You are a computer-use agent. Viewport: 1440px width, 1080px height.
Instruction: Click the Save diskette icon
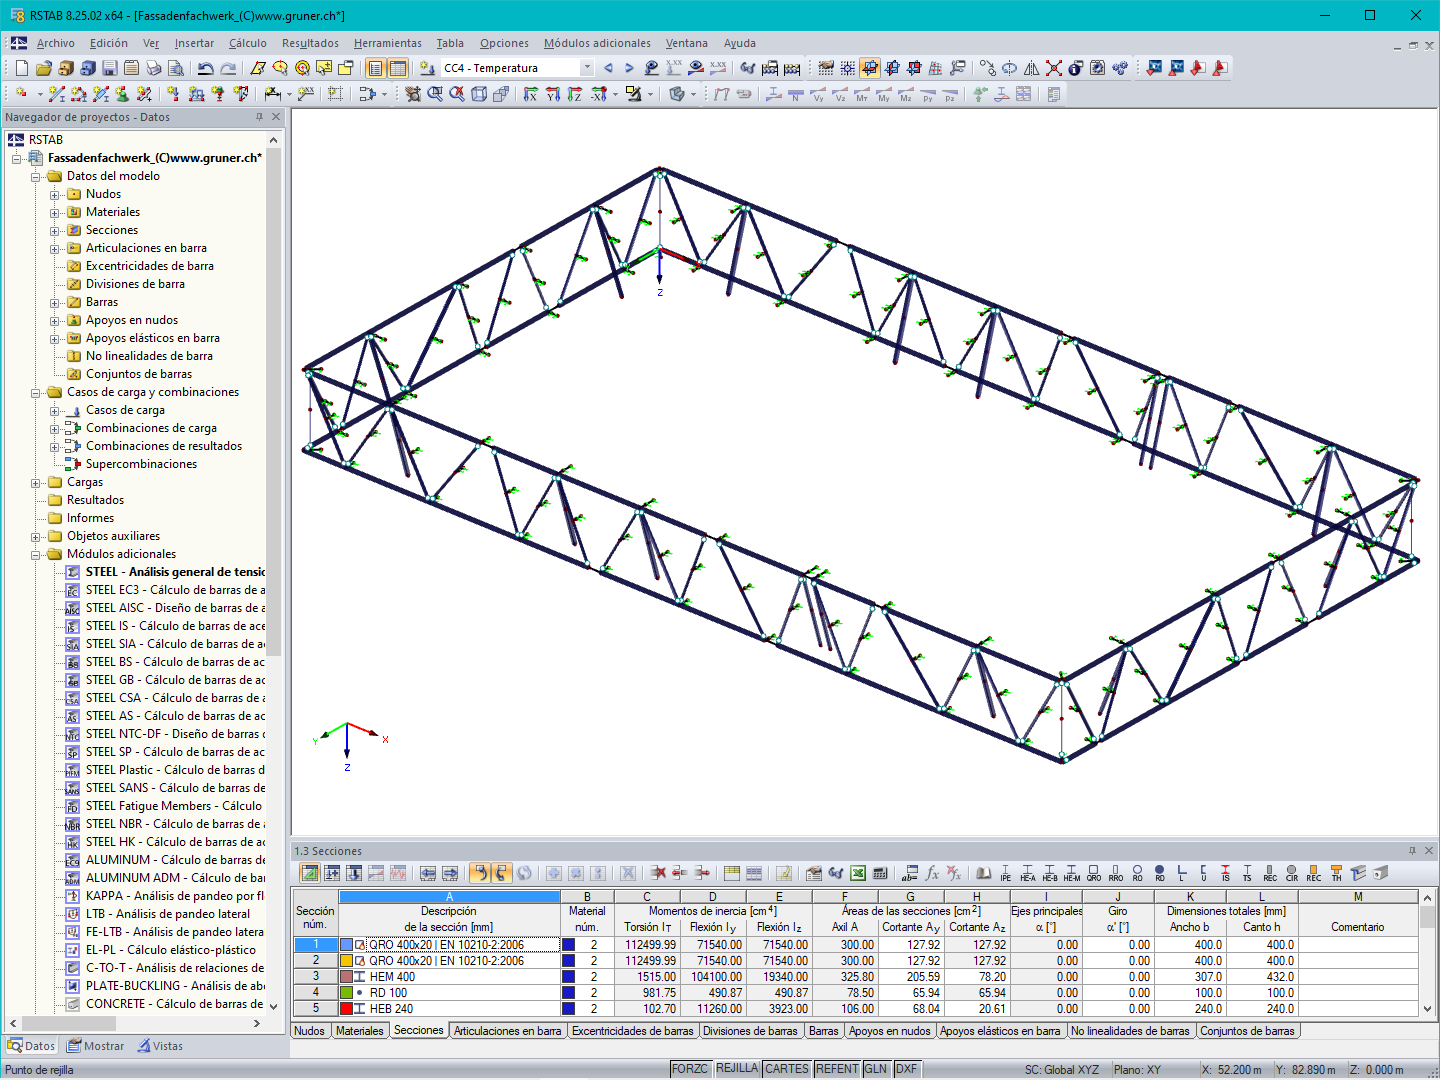[110, 68]
